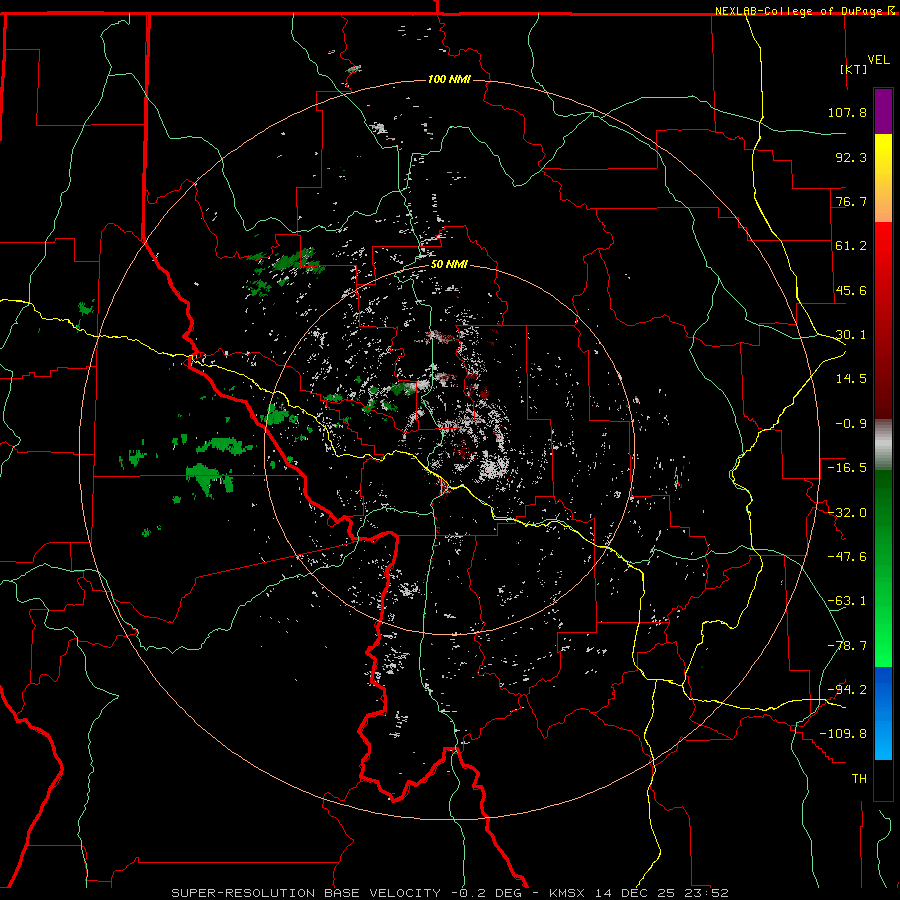Select the VEL legend title
The image size is (900, 900).
pyautogui.click(x=878, y=60)
